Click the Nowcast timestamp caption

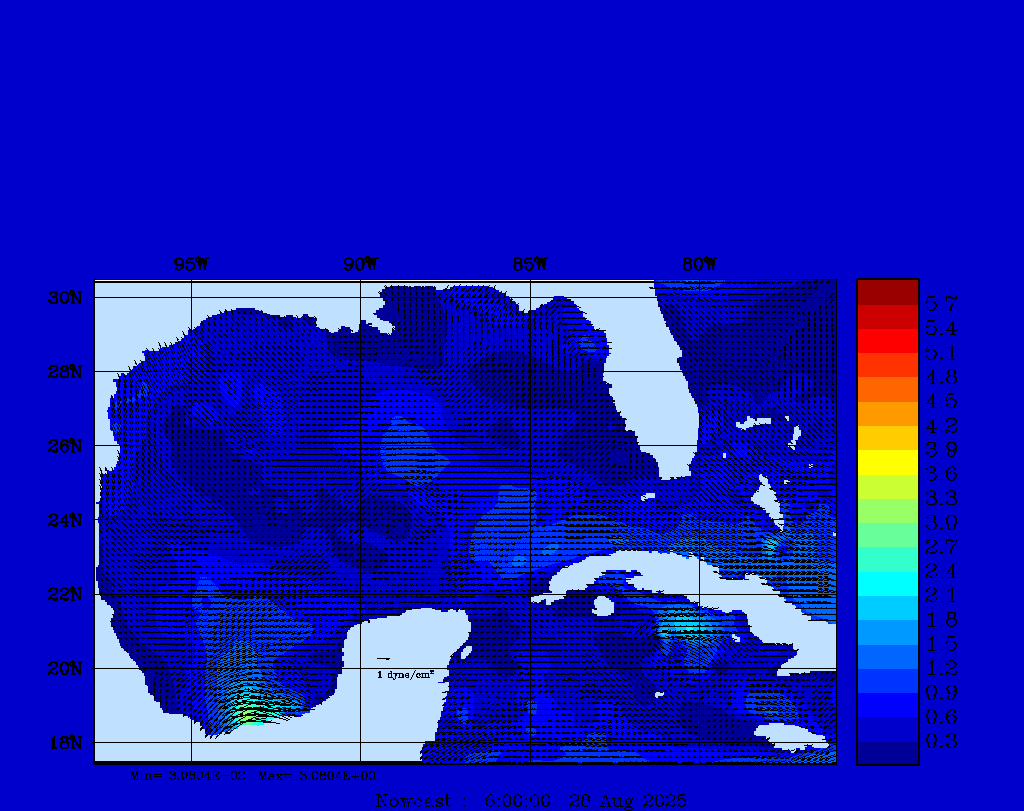[x=530, y=801]
